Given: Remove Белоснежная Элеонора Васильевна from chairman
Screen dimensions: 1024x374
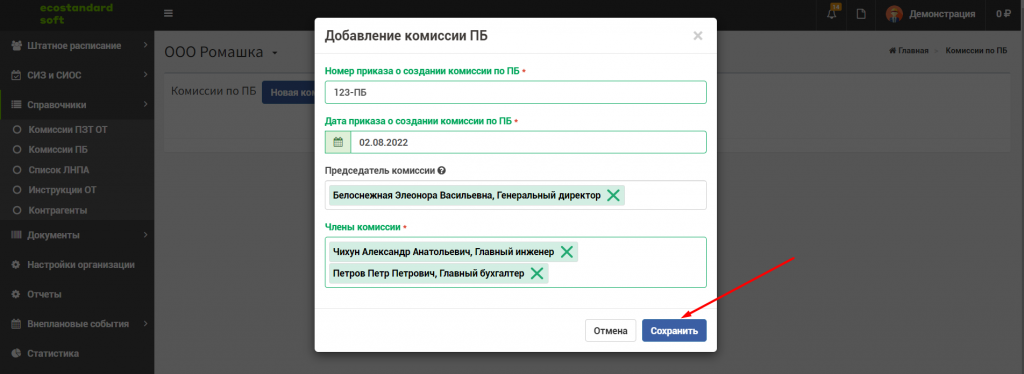Looking at the screenshot, I should pos(613,195).
